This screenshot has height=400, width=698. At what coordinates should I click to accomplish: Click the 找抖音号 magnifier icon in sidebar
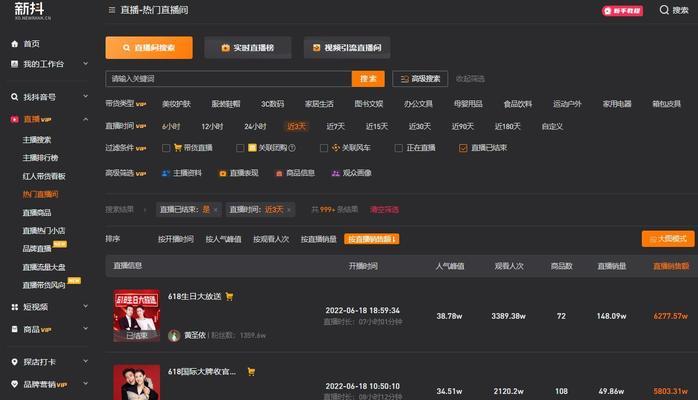(15, 97)
